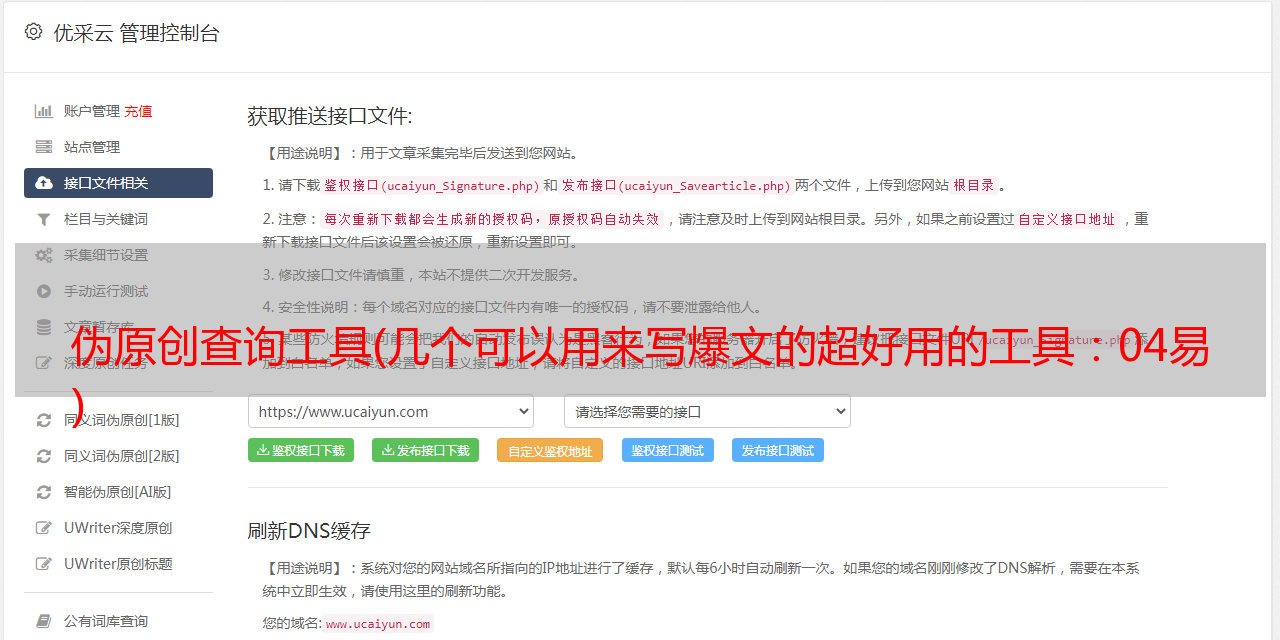Select the 接口文件相关 sidebar item
The width and height of the screenshot is (1280, 640).
pos(118,183)
